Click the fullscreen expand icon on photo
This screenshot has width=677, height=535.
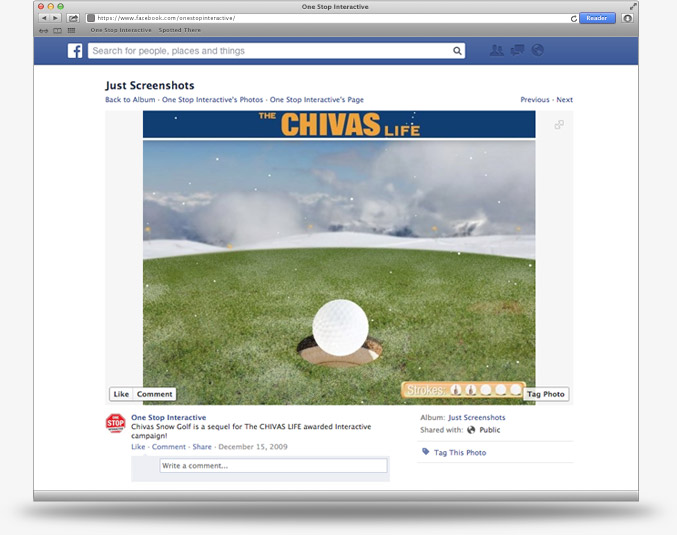[559, 125]
